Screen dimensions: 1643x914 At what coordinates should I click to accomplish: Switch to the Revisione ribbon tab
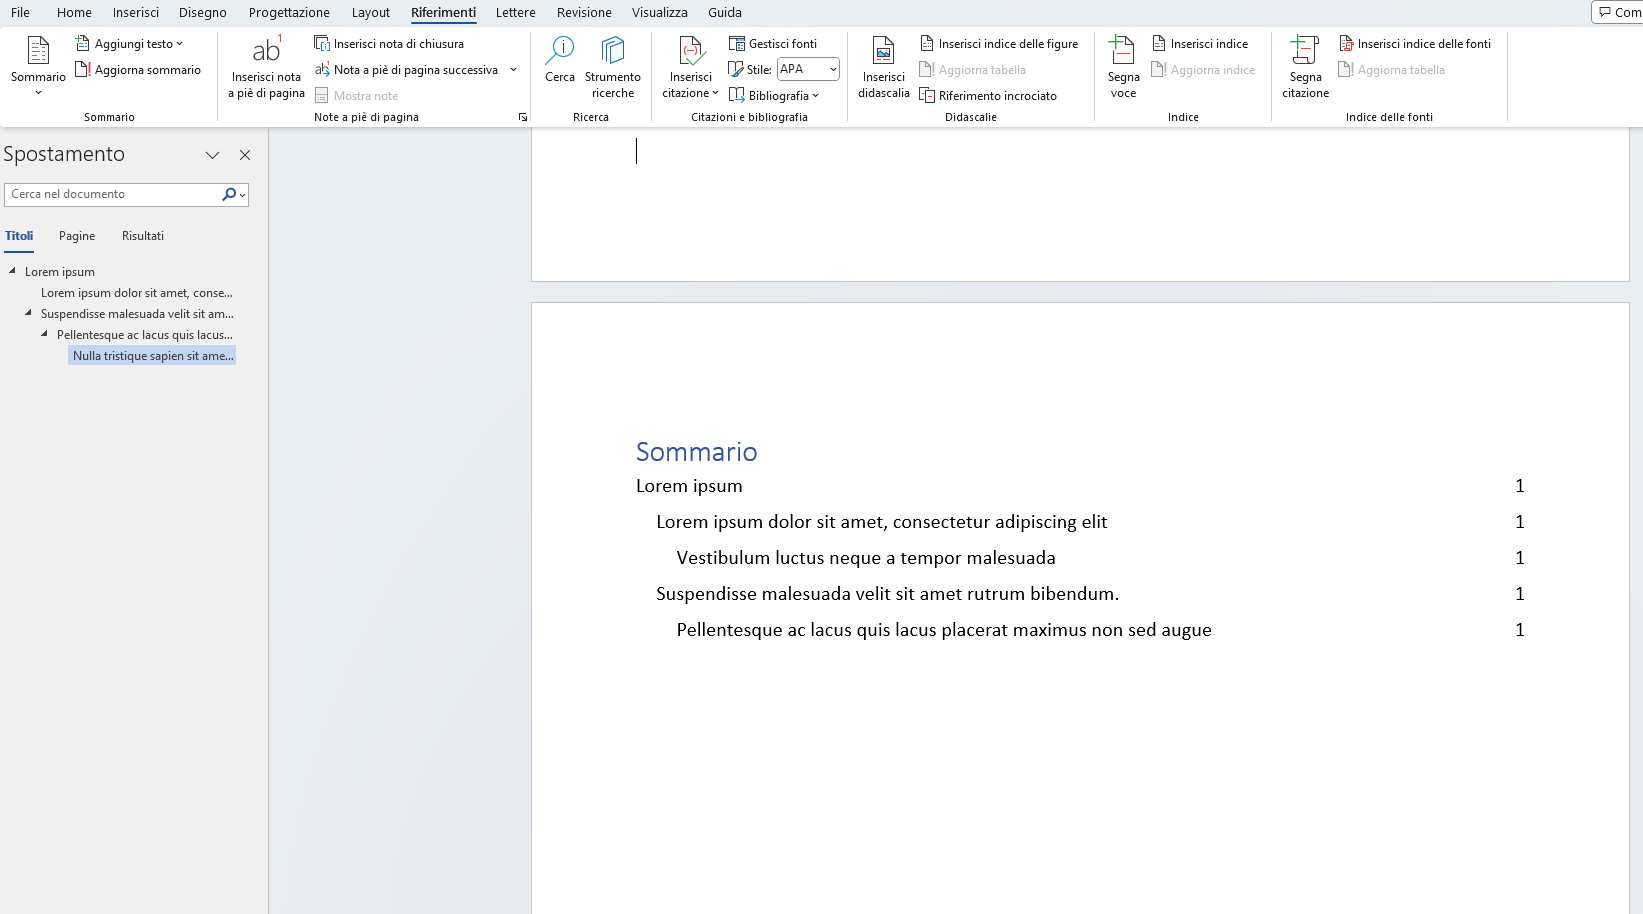[583, 12]
